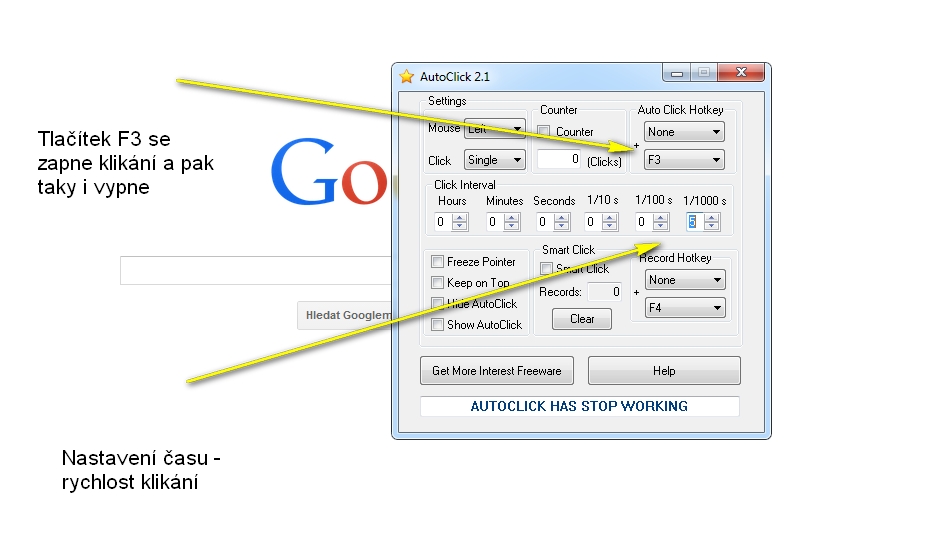Click the Minutes interval field
The image size is (943, 536).
(494, 222)
